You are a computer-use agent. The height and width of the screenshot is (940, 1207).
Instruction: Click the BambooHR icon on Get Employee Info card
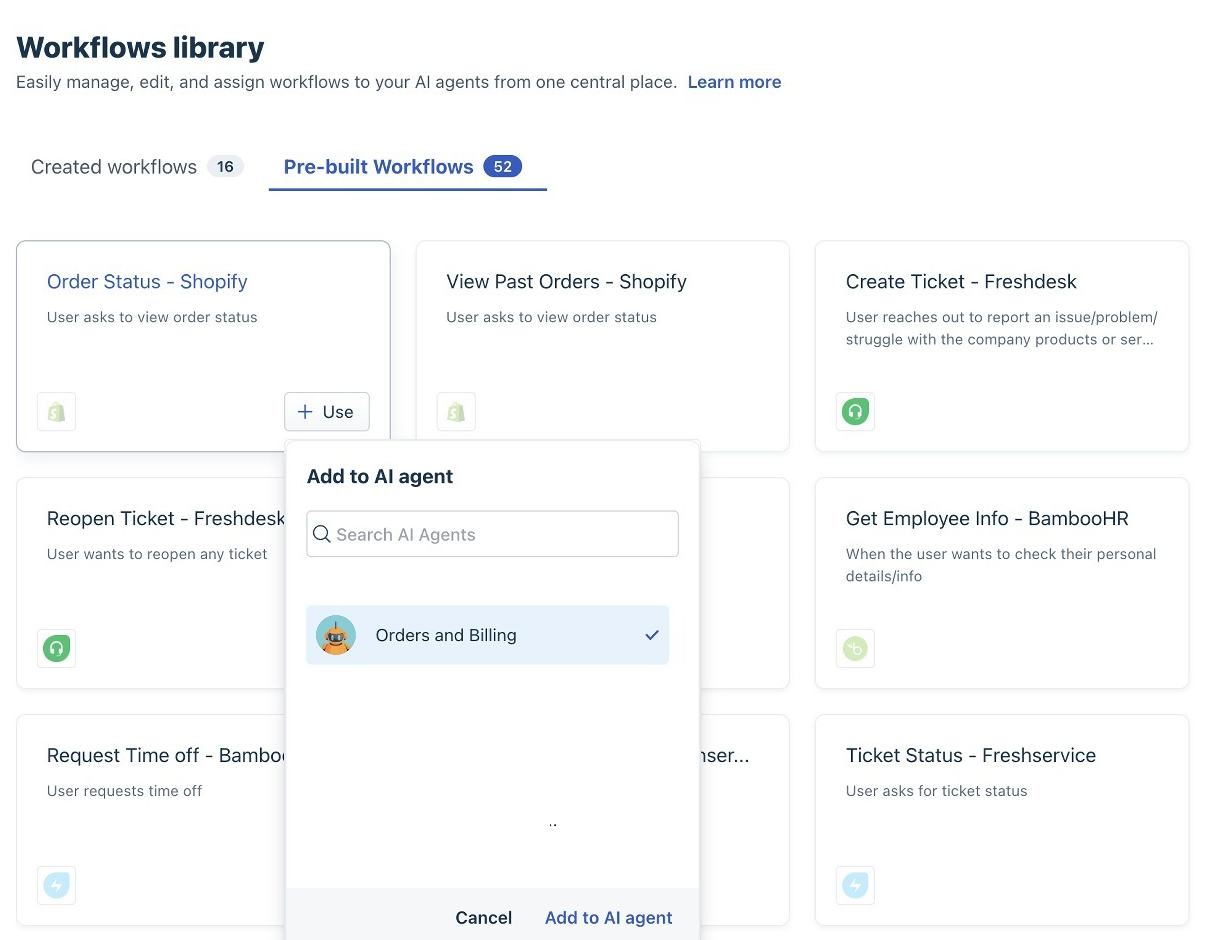click(855, 648)
